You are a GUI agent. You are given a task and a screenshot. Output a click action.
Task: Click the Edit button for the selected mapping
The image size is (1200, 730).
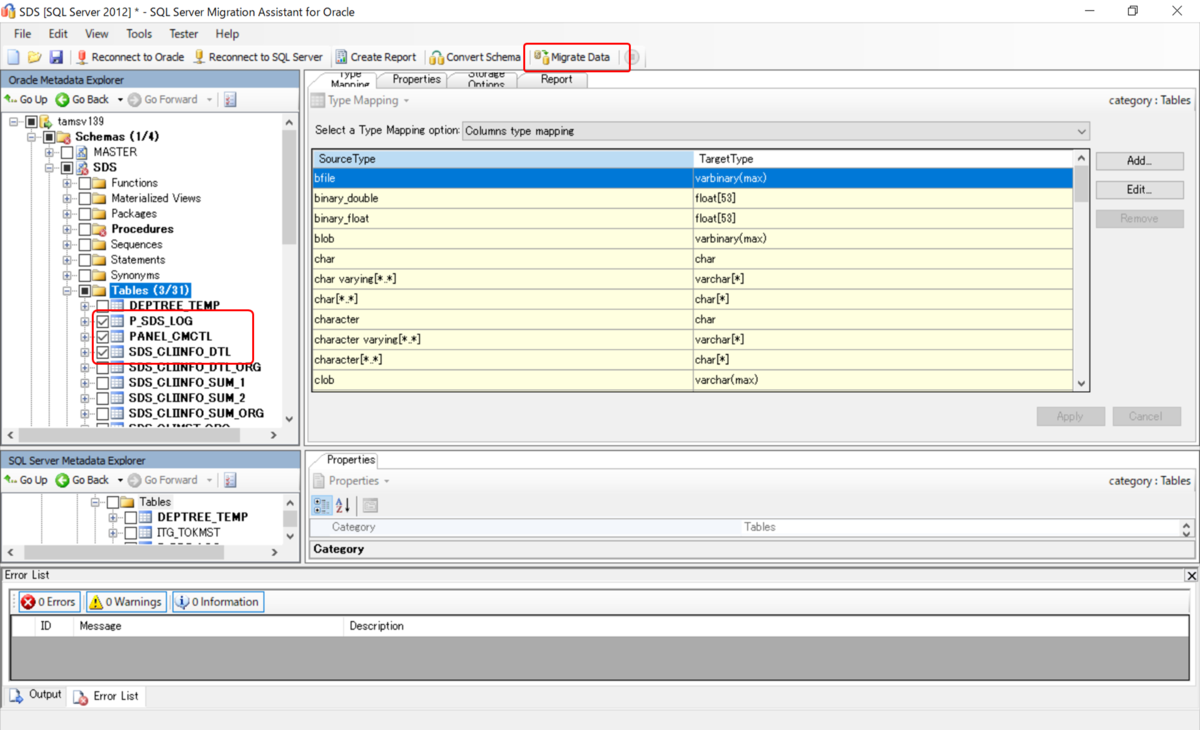point(1139,189)
